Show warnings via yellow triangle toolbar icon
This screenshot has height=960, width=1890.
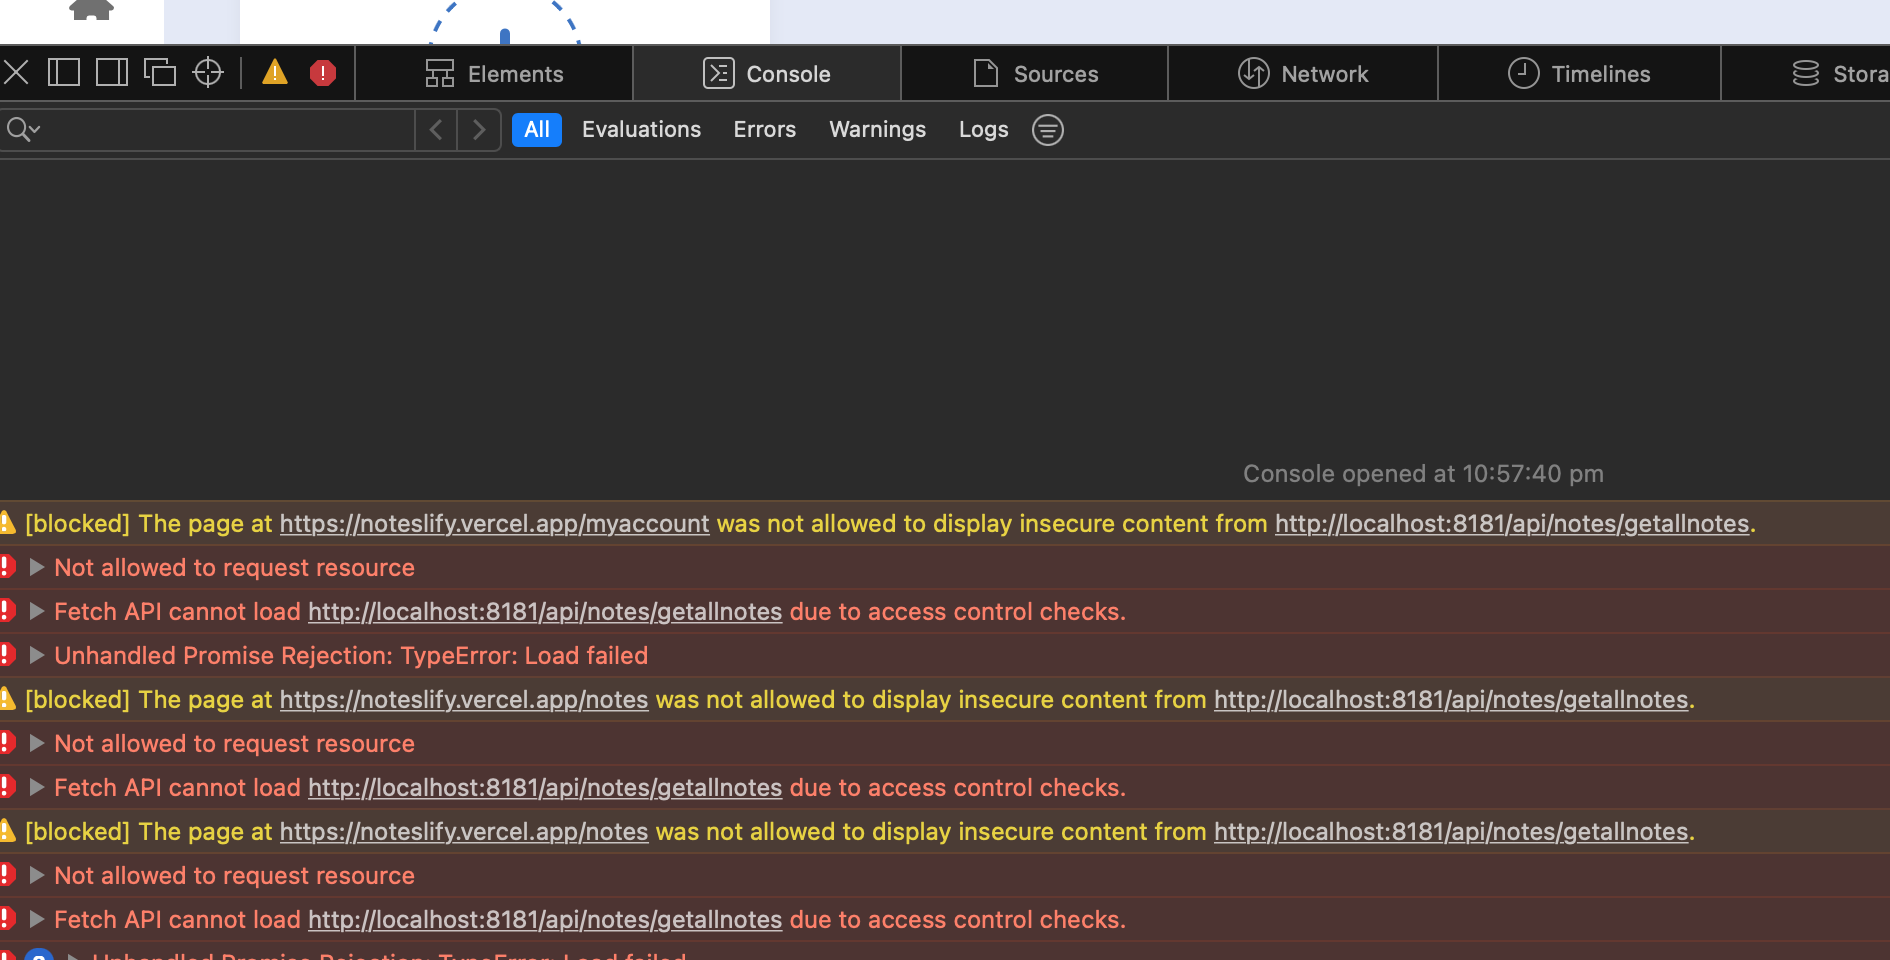coord(275,72)
